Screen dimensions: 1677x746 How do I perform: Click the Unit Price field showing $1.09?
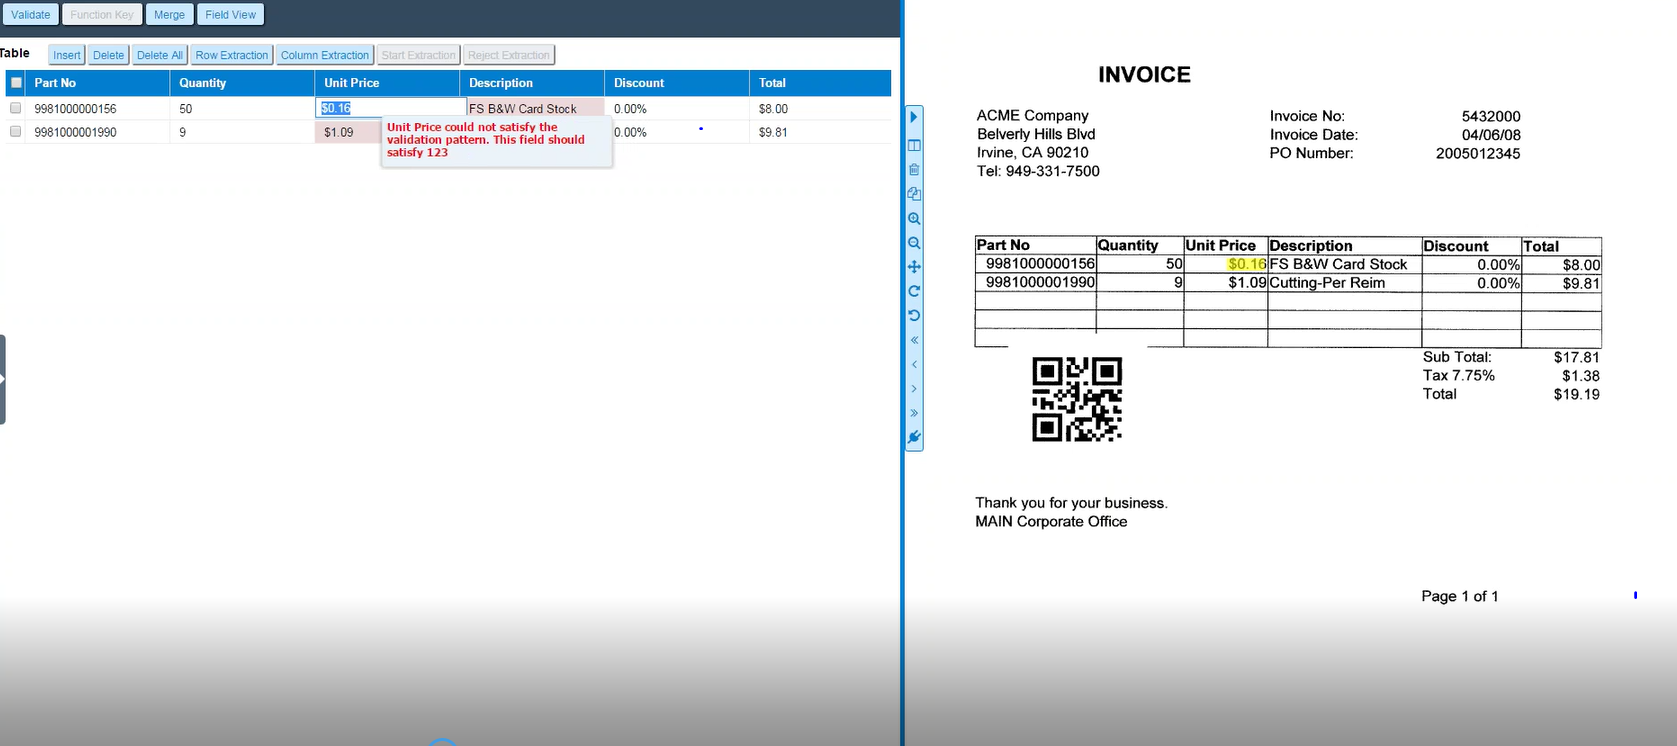pyautogui.click(x=346, y=132)
